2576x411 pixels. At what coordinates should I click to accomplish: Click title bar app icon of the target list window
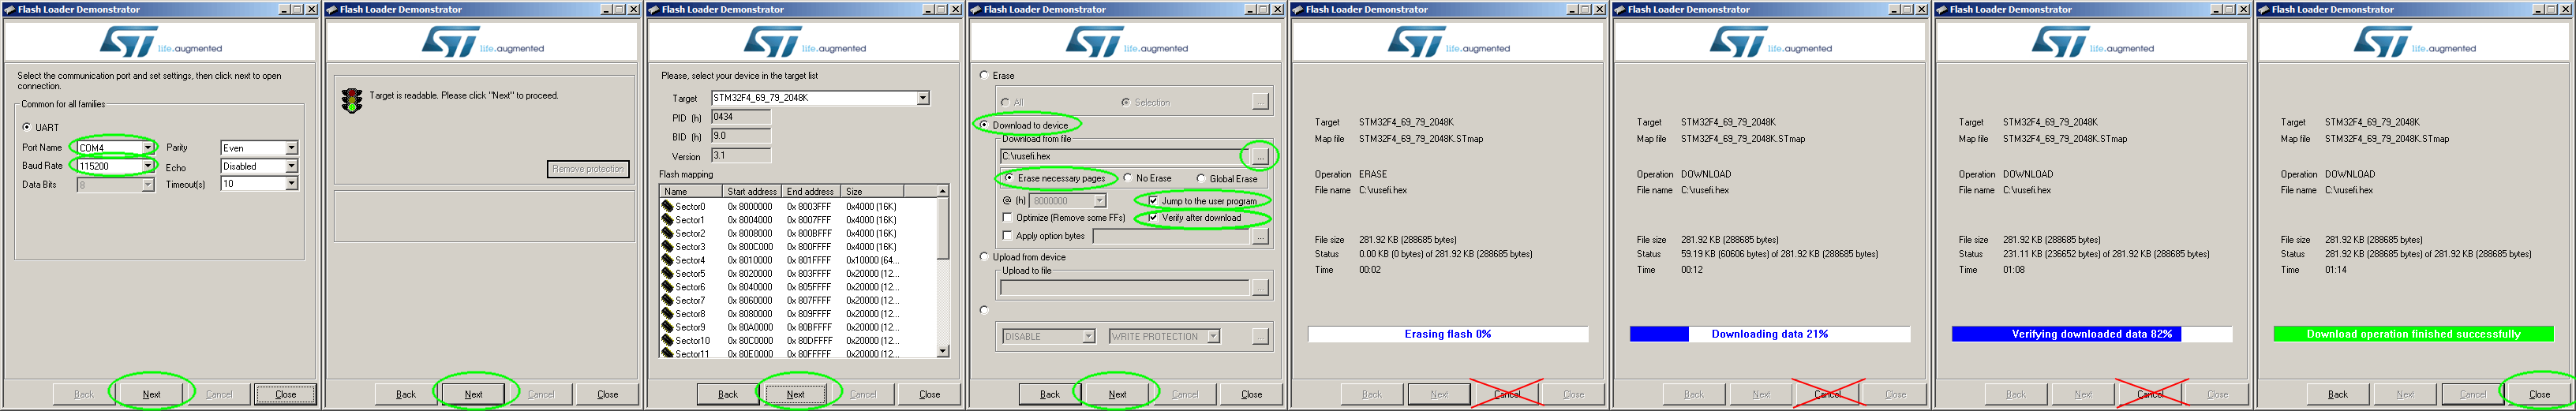[653, 9]
